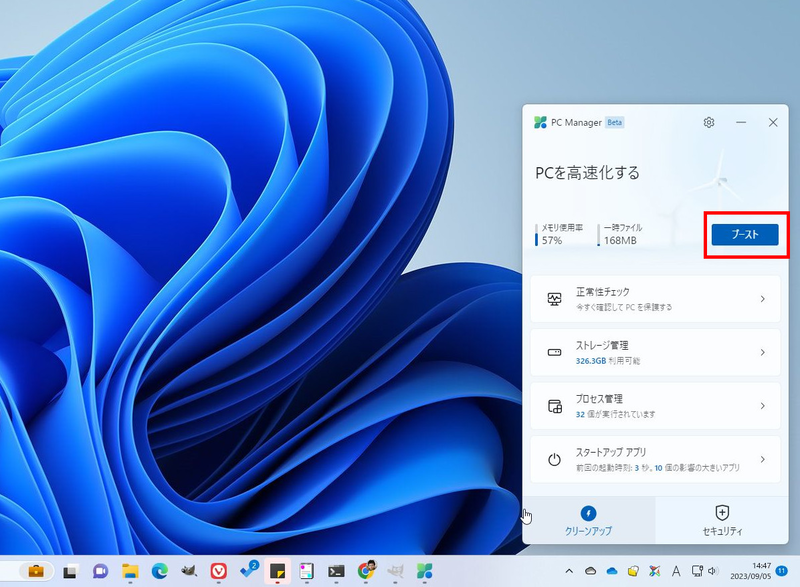Switch to the セキュリティ tab
The height and width of the screenshot is (587, 800).
coord(722,520)
